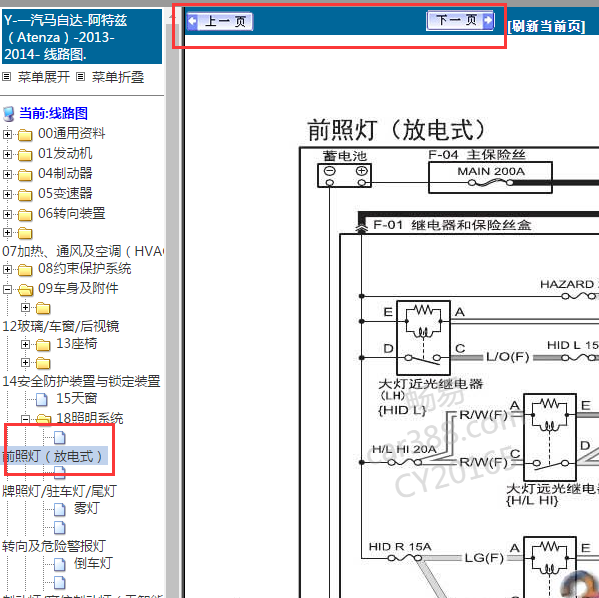The image size is (599, 598).
Task: Click the 14安全防护装置与锁定装置 folder icon
Action: 43,363
